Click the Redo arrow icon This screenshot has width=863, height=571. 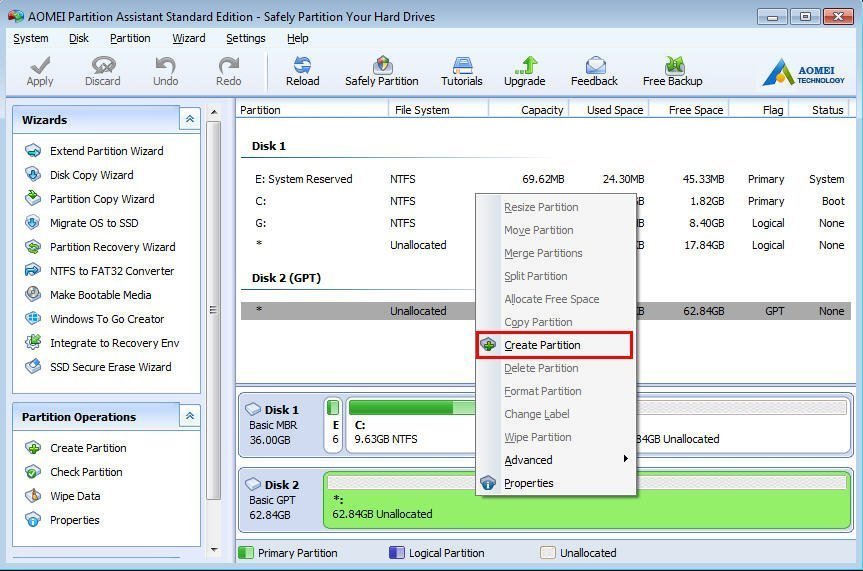tap(228, 66)
